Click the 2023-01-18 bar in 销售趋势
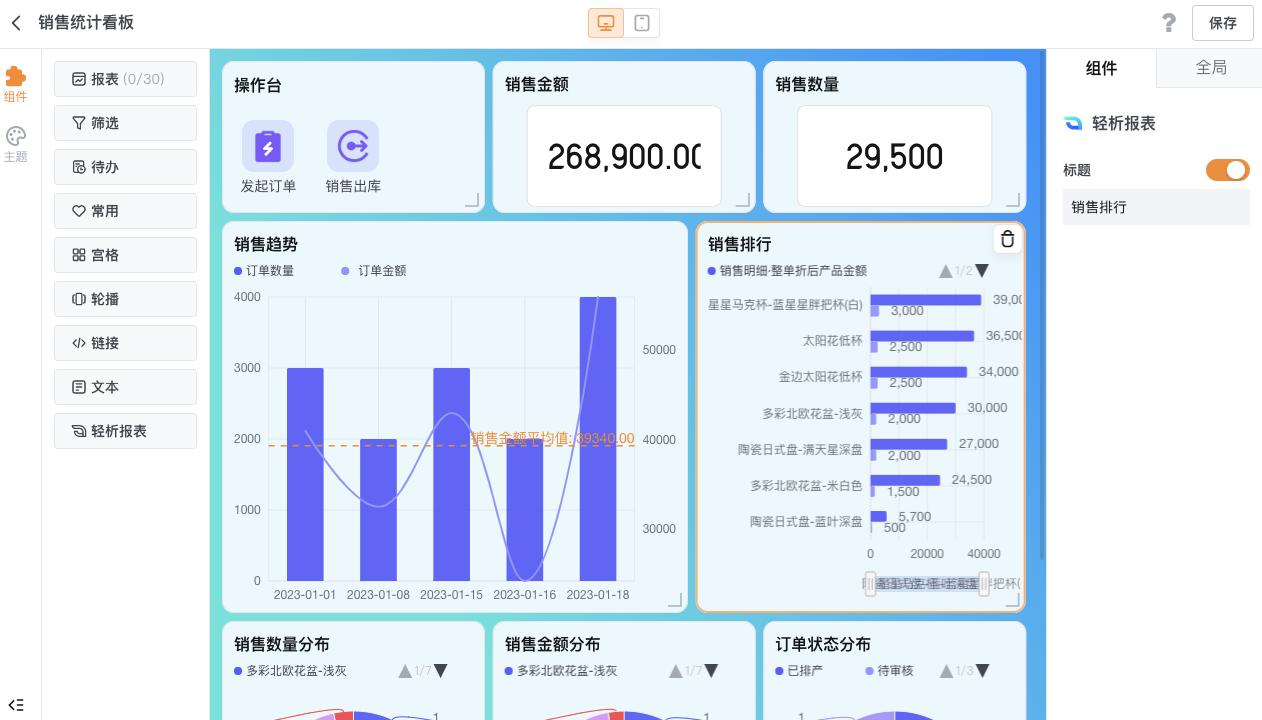This screenshot has height=720, width=1262. tap(598, 439)
